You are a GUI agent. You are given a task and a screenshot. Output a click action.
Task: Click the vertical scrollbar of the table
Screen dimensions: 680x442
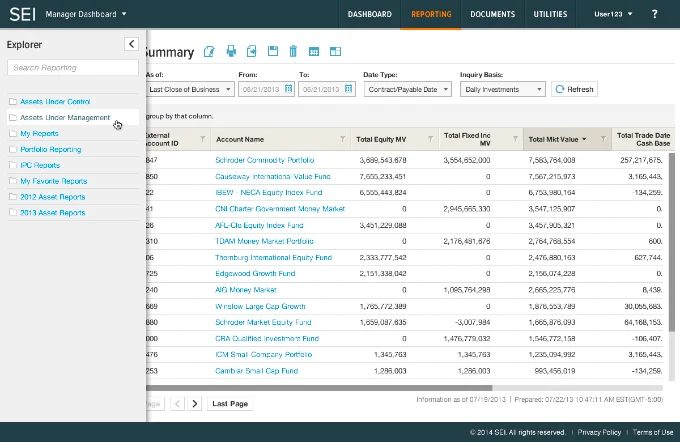[672, 242]
